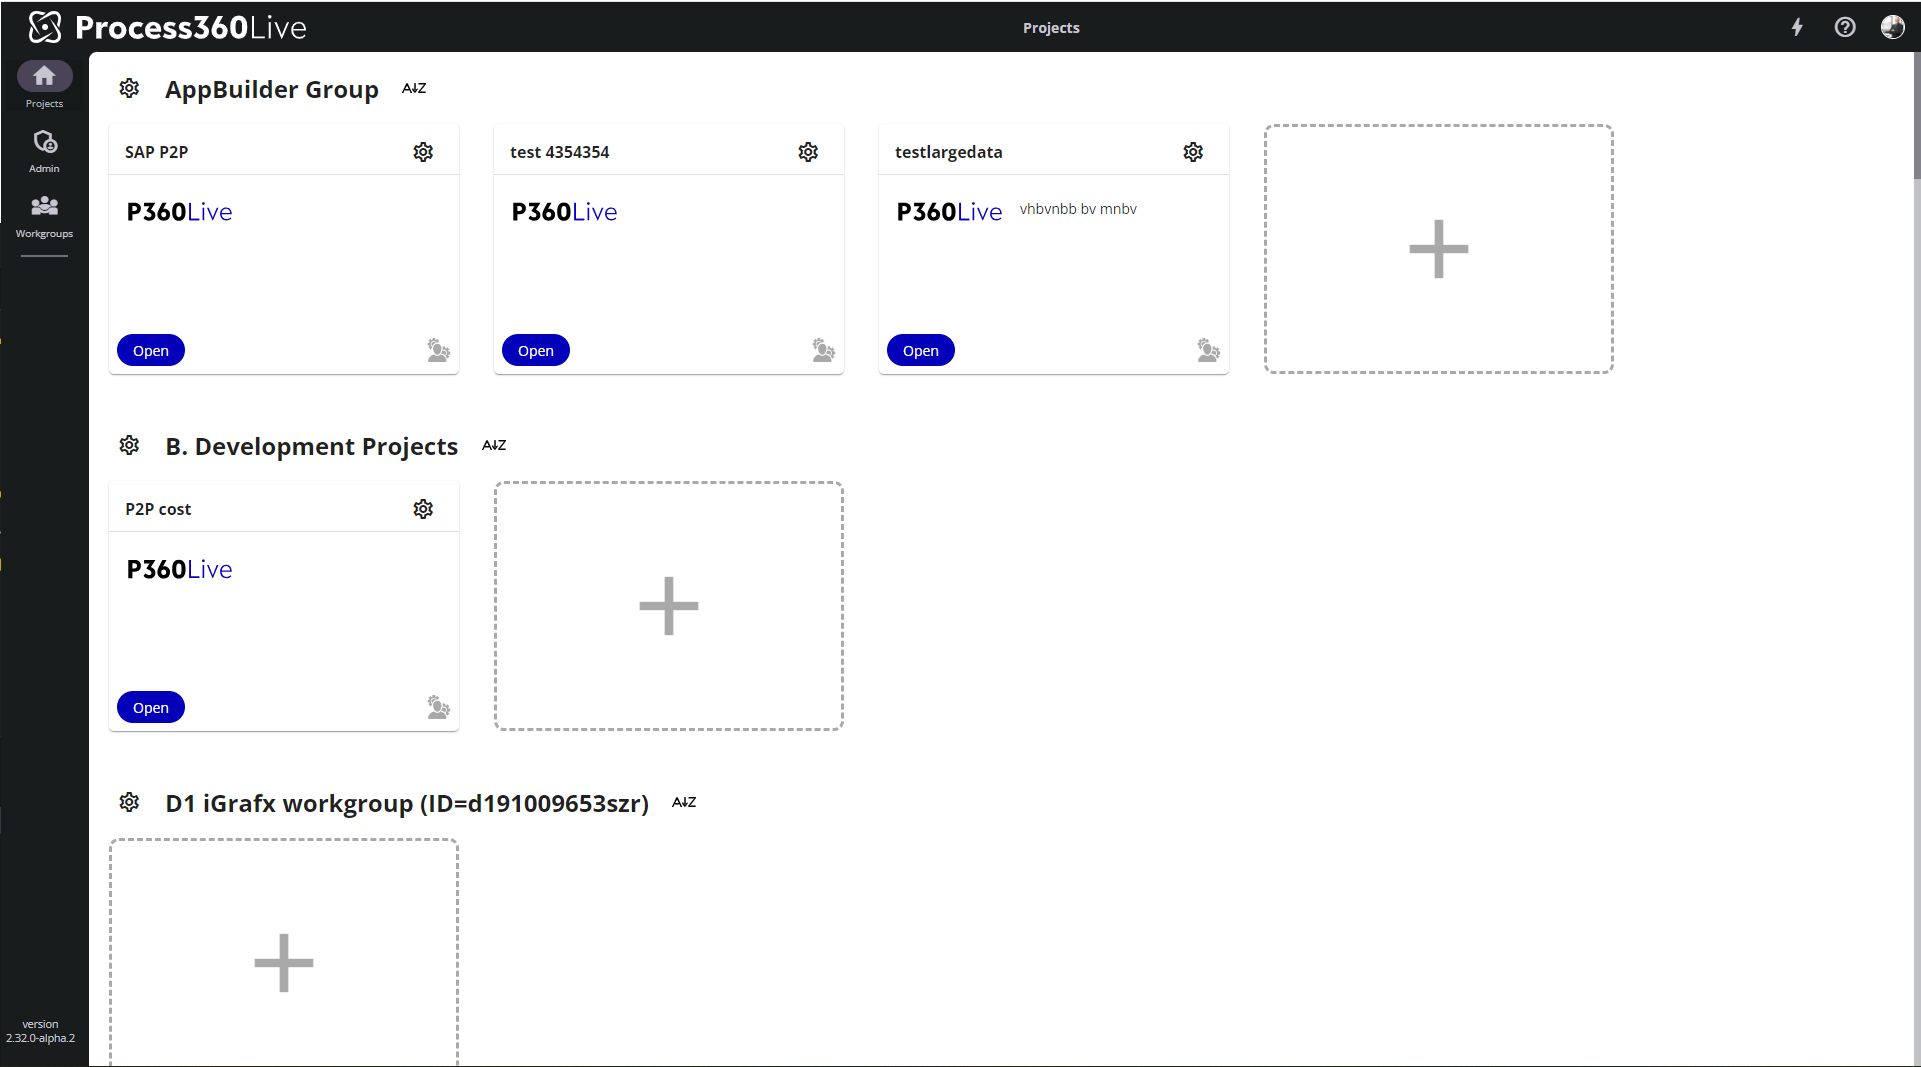Open the Admin section in sidebar
Screen dimensions: 1921x1067
[44, 151]
